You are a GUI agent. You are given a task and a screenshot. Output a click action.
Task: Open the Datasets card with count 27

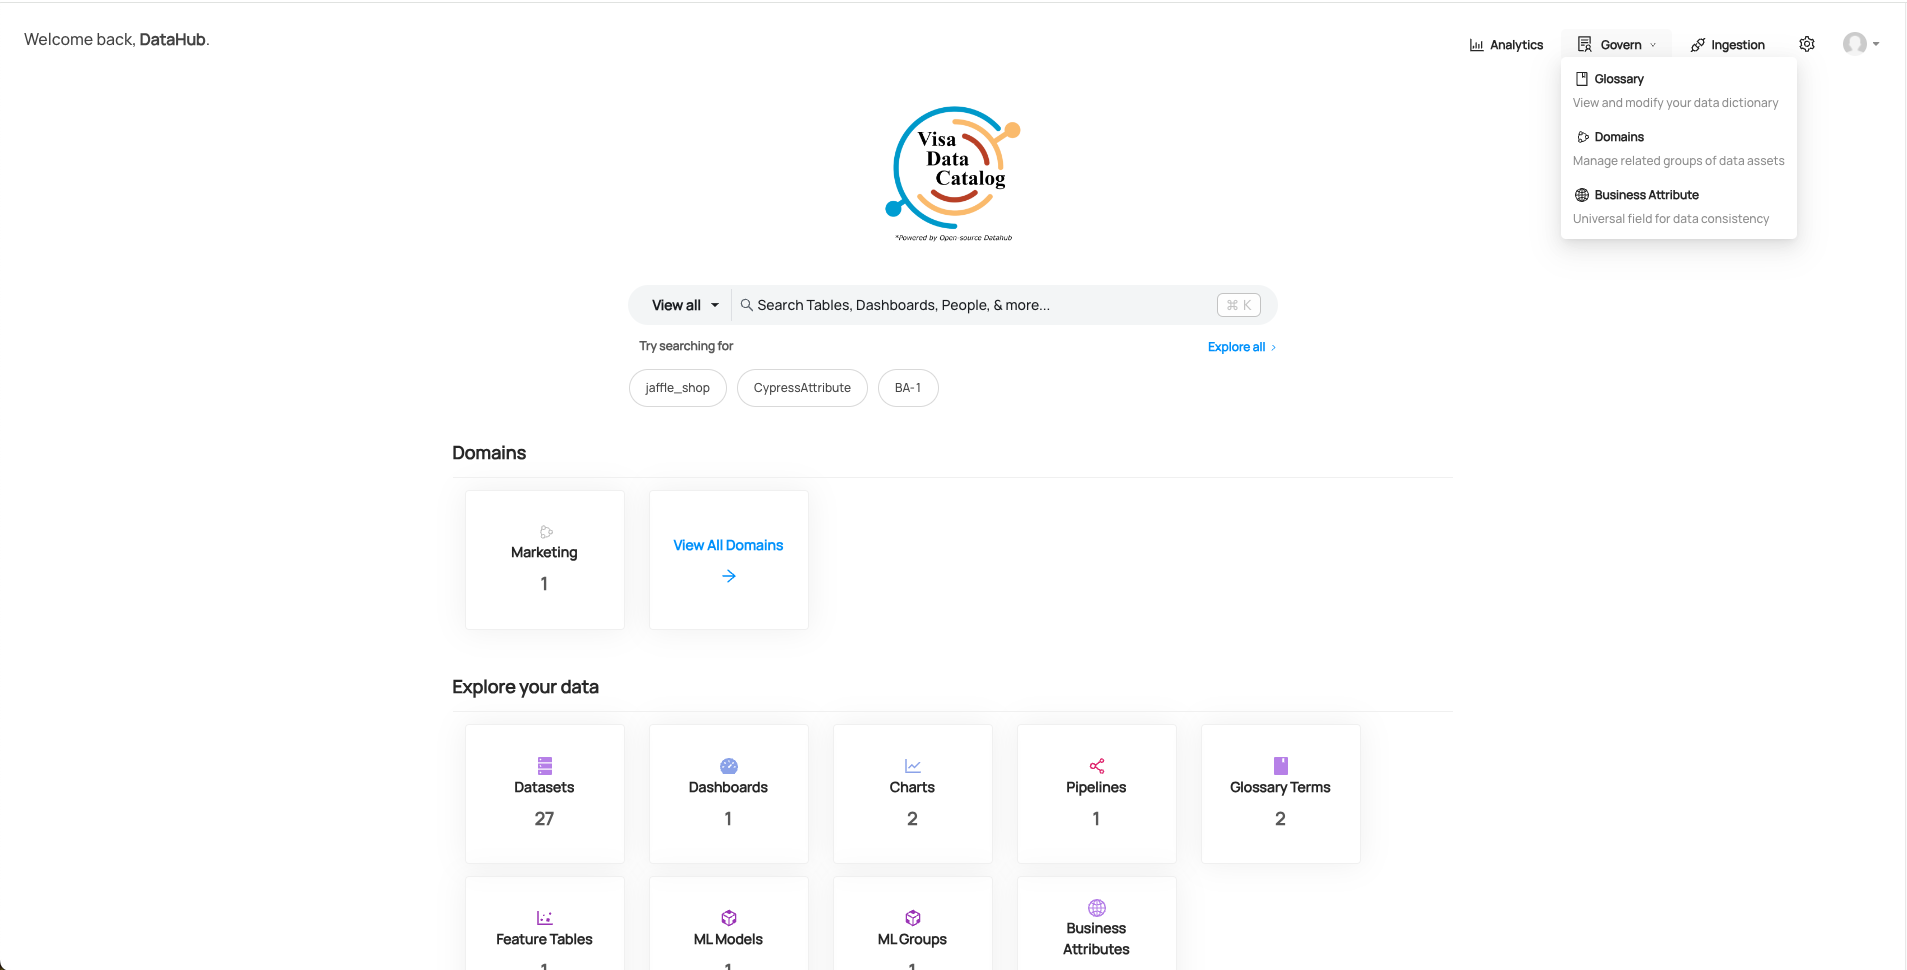click(x=545, y=794)
